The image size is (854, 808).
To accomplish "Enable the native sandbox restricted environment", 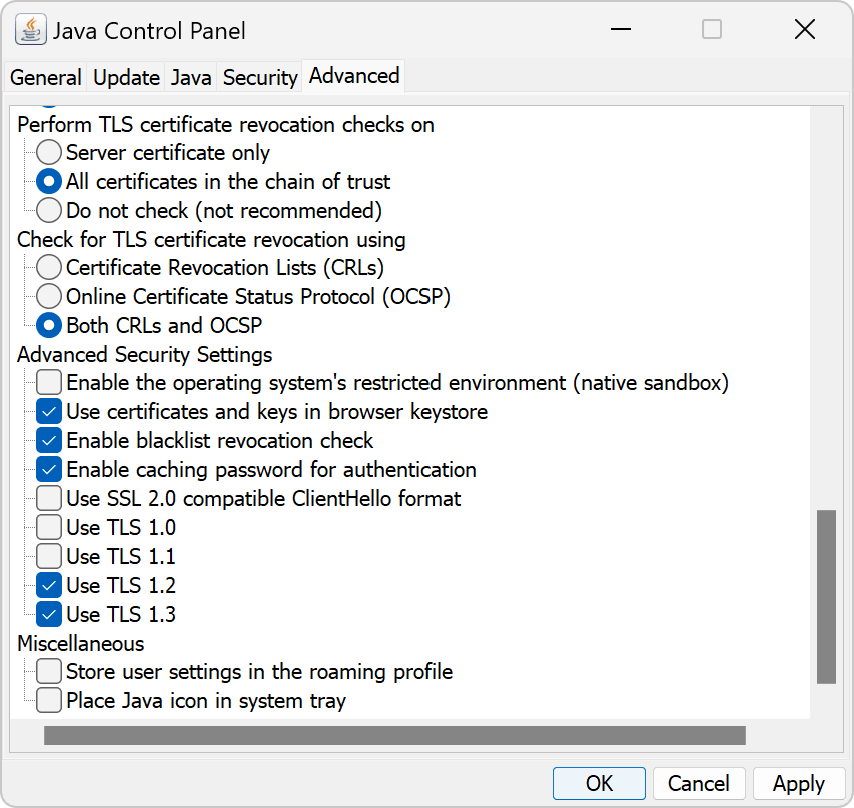I will pos(48,382).
